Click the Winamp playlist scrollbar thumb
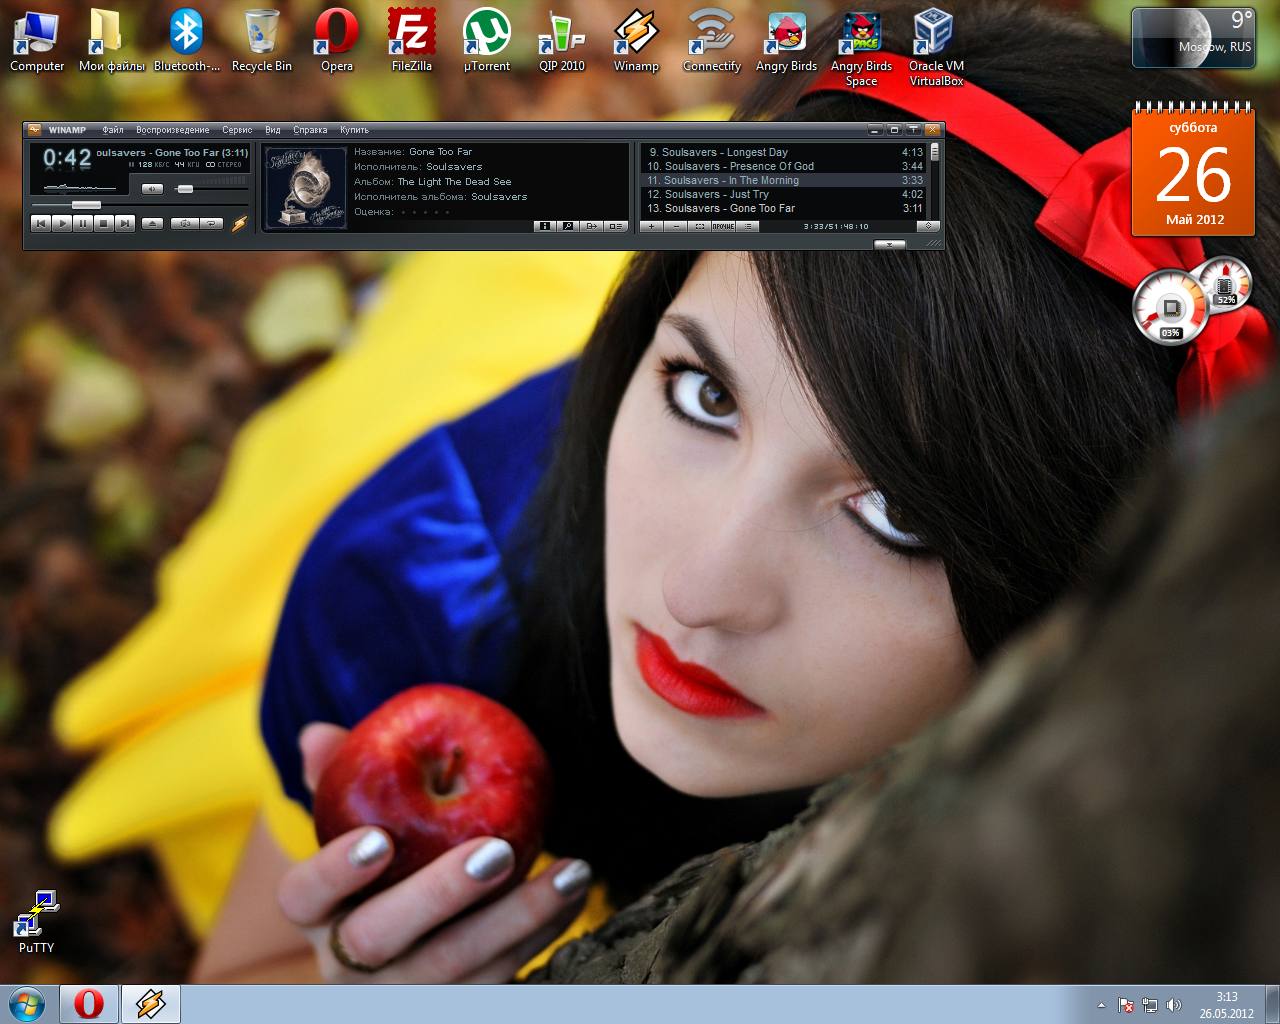1280x1024 pixels. click(935, 152)
